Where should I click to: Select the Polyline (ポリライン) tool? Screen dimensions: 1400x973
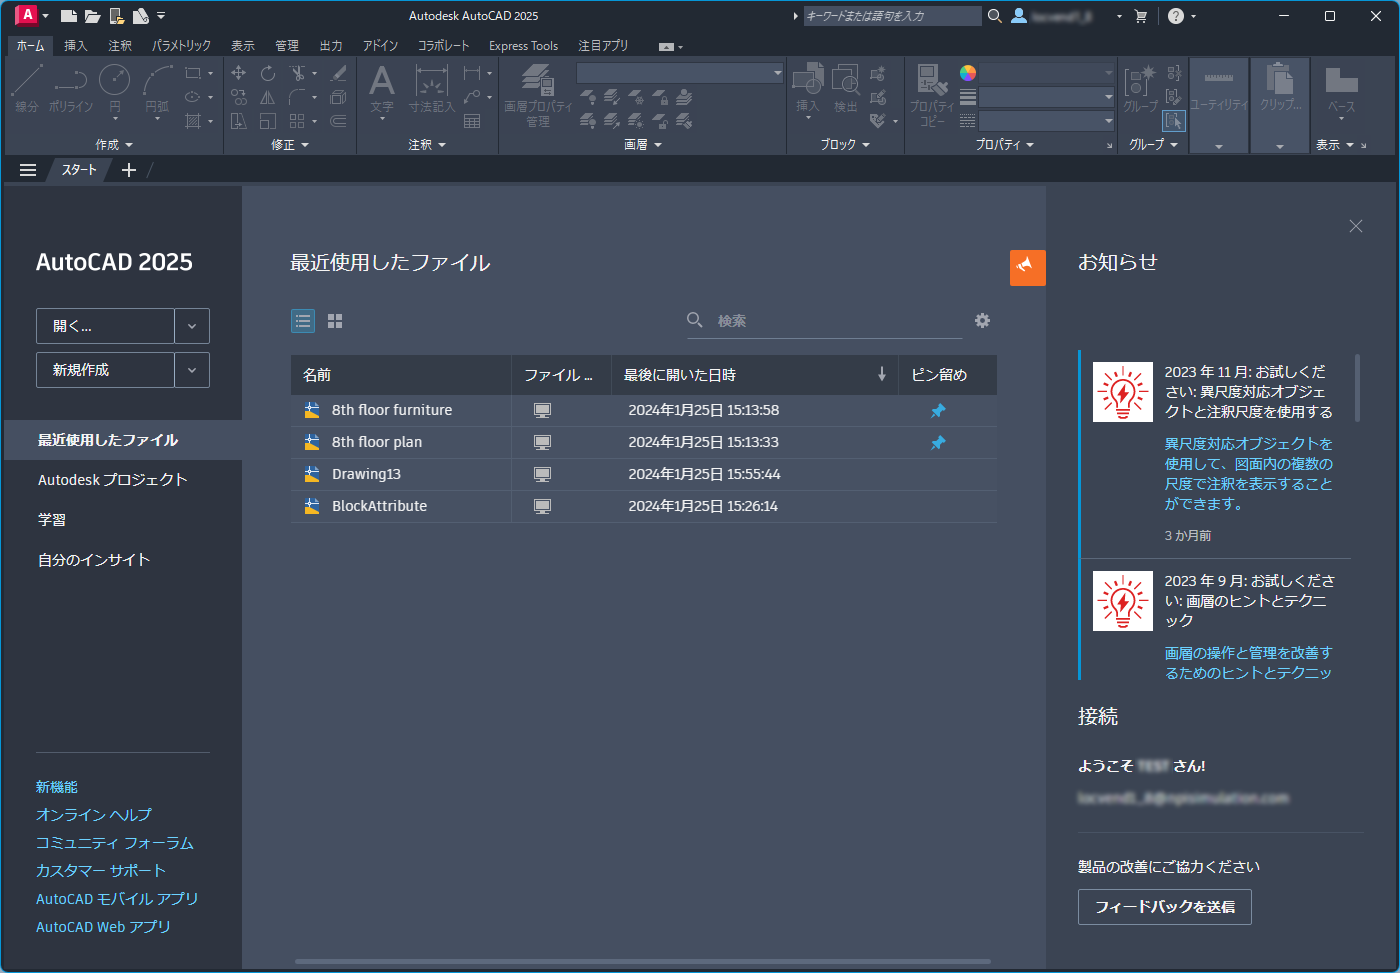pos(70,88)
